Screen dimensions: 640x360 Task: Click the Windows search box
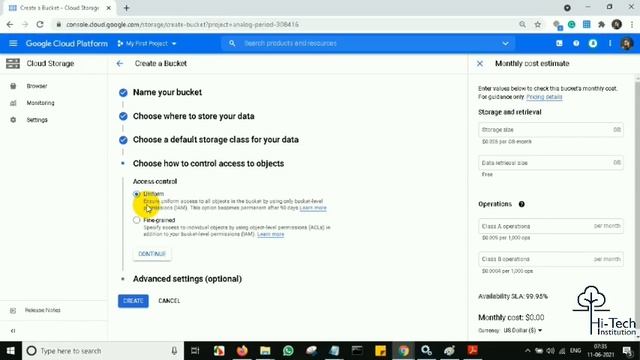(x=102, y=351)
